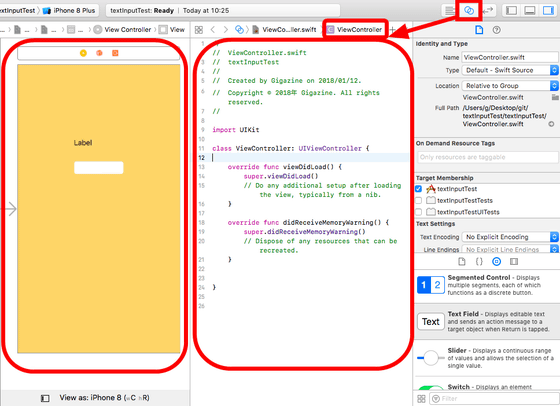Click the storyboard entry point arrow
Screen dimensions: 560x406
[10, 209]
